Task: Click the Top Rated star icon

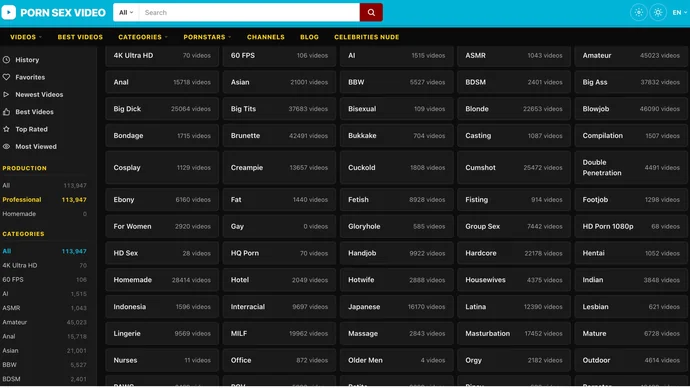Action: point(6,129)
